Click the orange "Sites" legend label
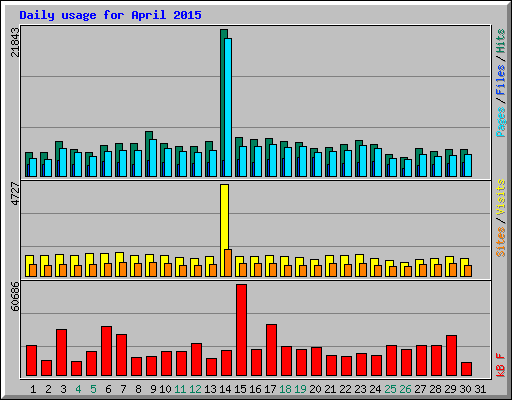The height and width of the screenshot is (400, 512). (501, 242)
